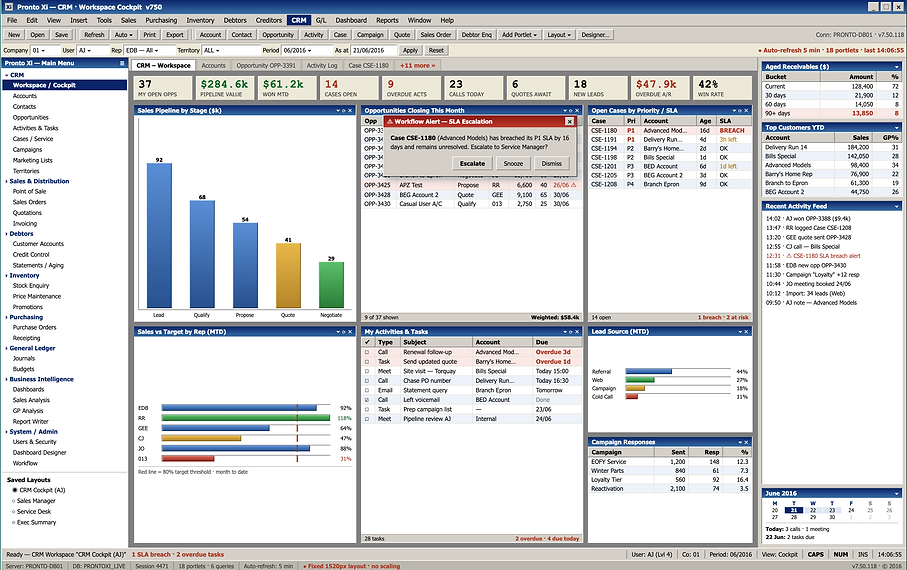Screen dimensions: 907x570
Task: Collapse the CRM tree section
Action: 6,75
